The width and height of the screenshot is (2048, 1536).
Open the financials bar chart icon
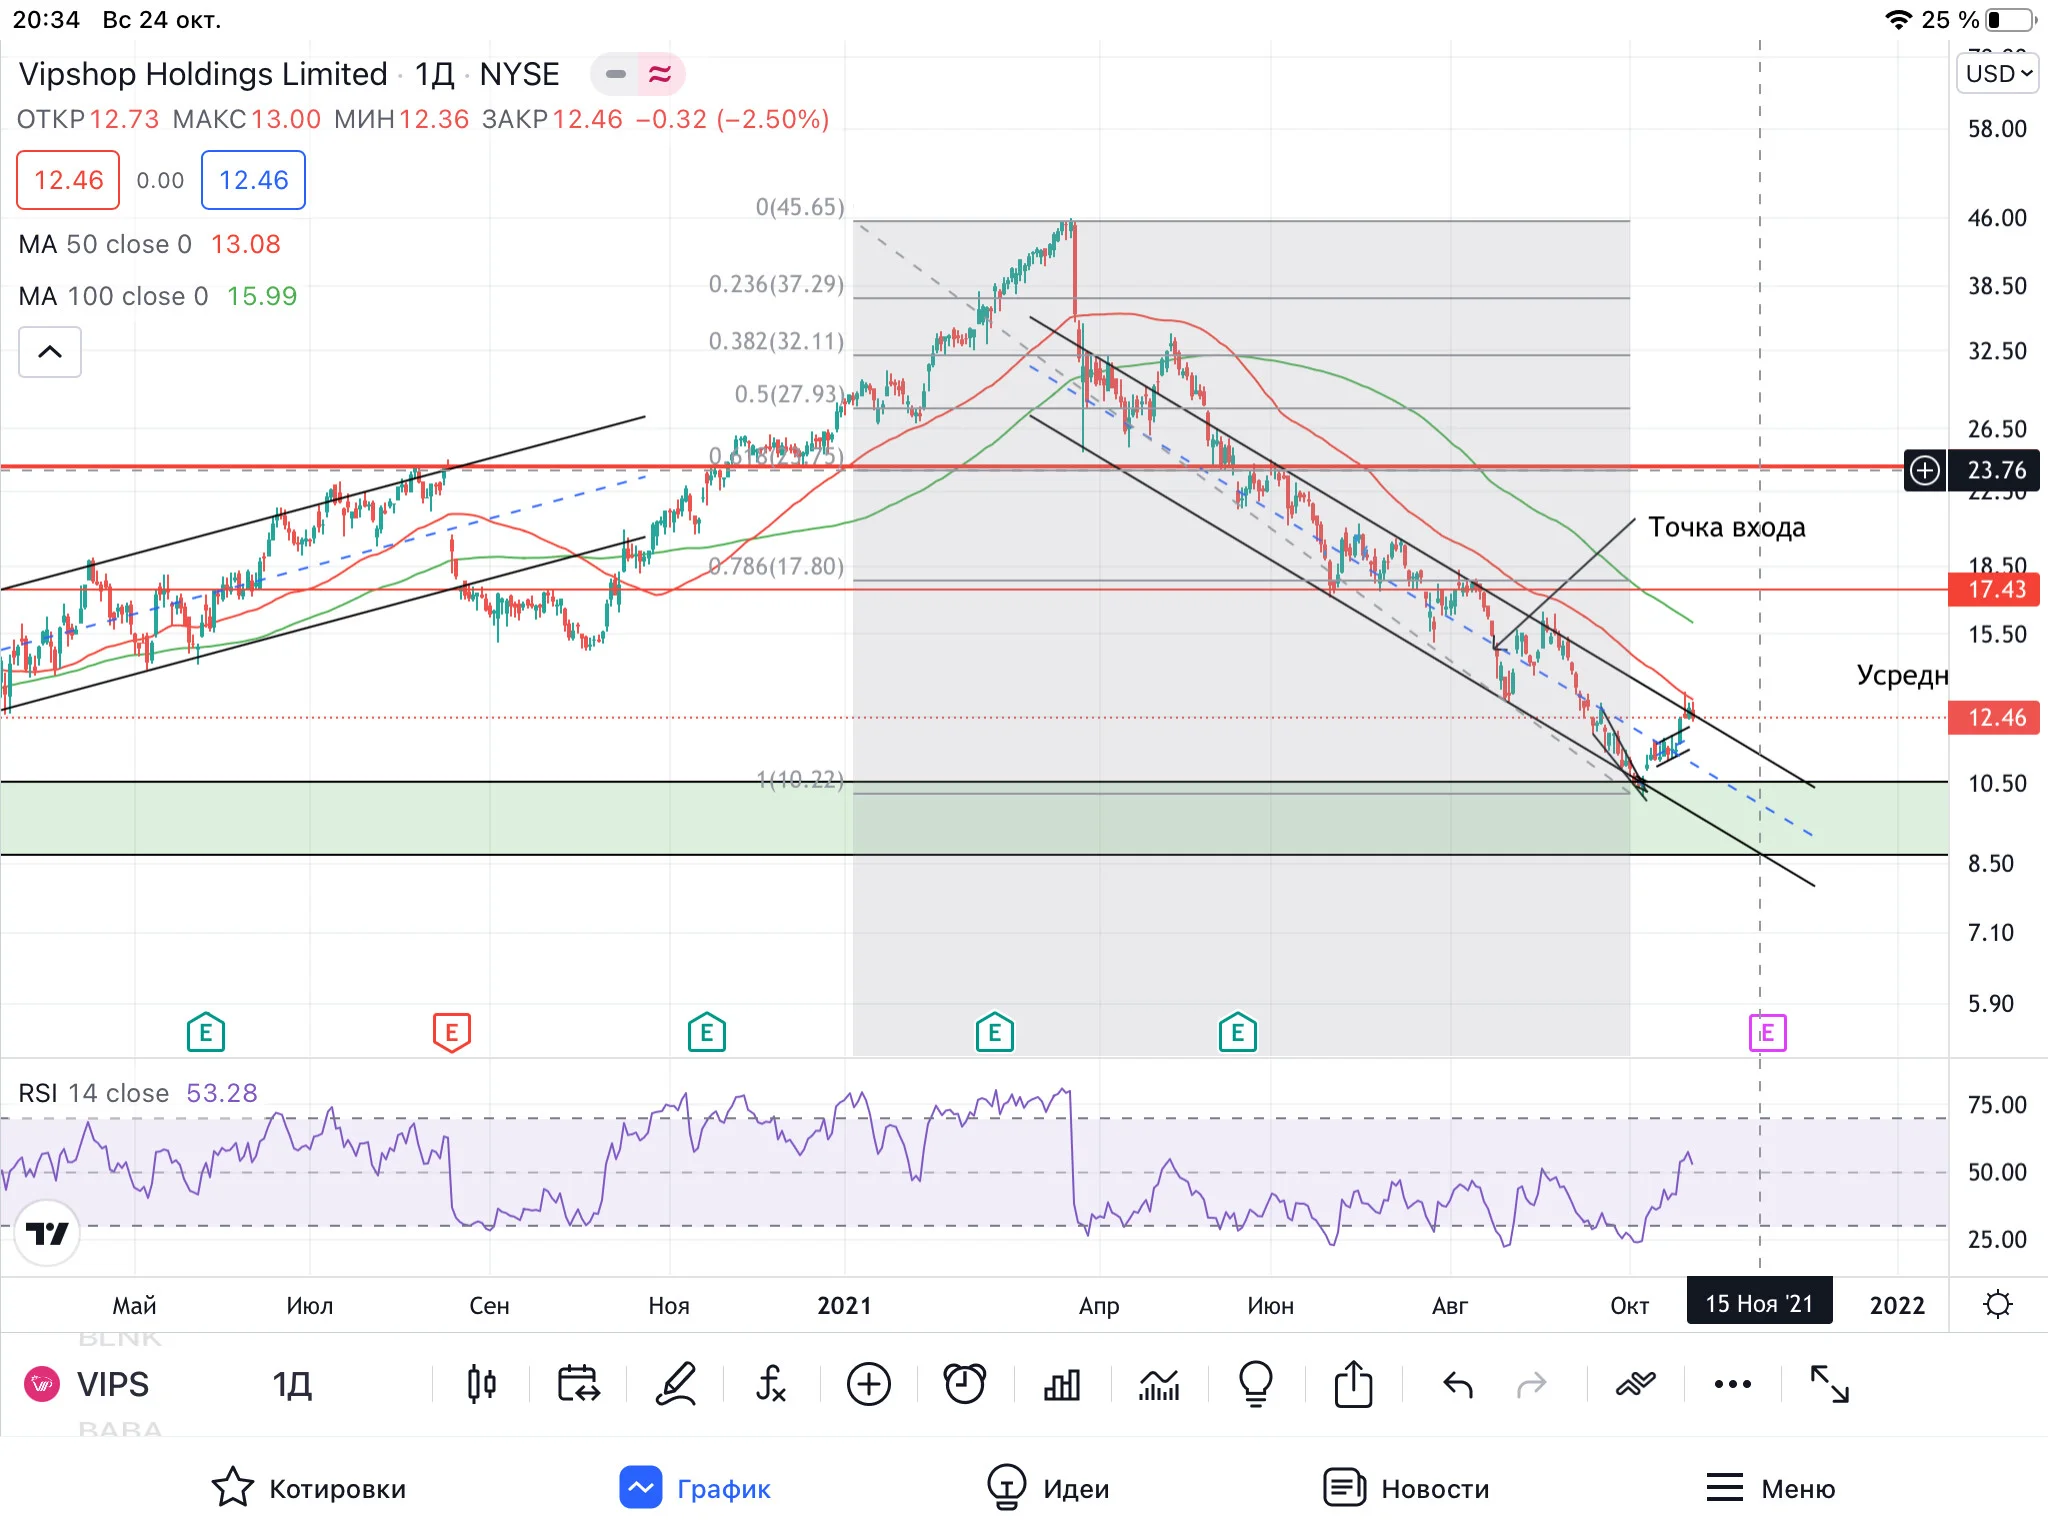coord(1062,1384)
